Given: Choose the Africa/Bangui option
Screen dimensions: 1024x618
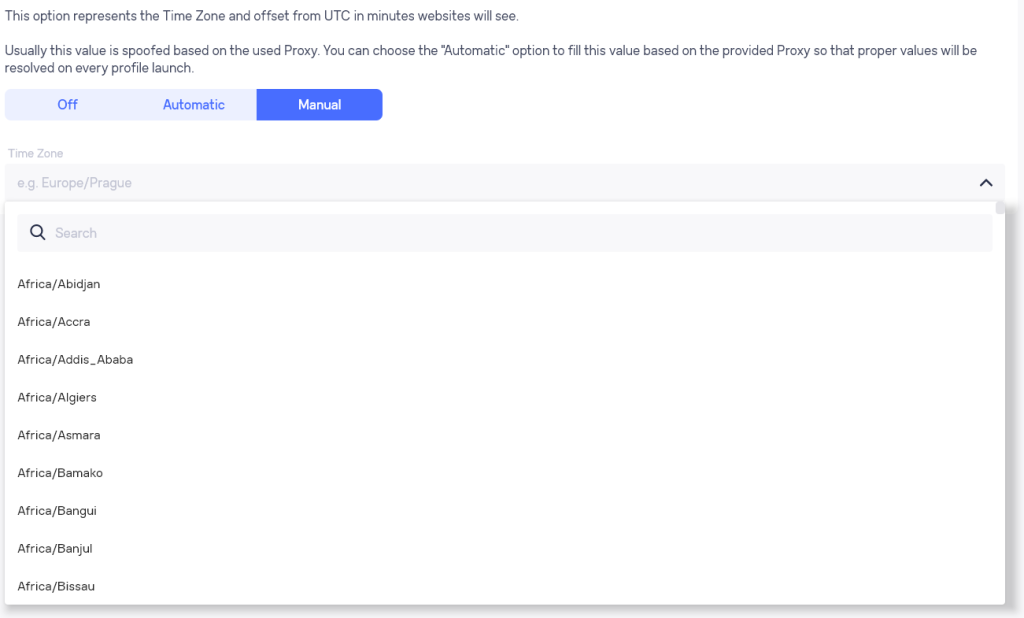Looking at the screenshot, I should coord(504,511).
